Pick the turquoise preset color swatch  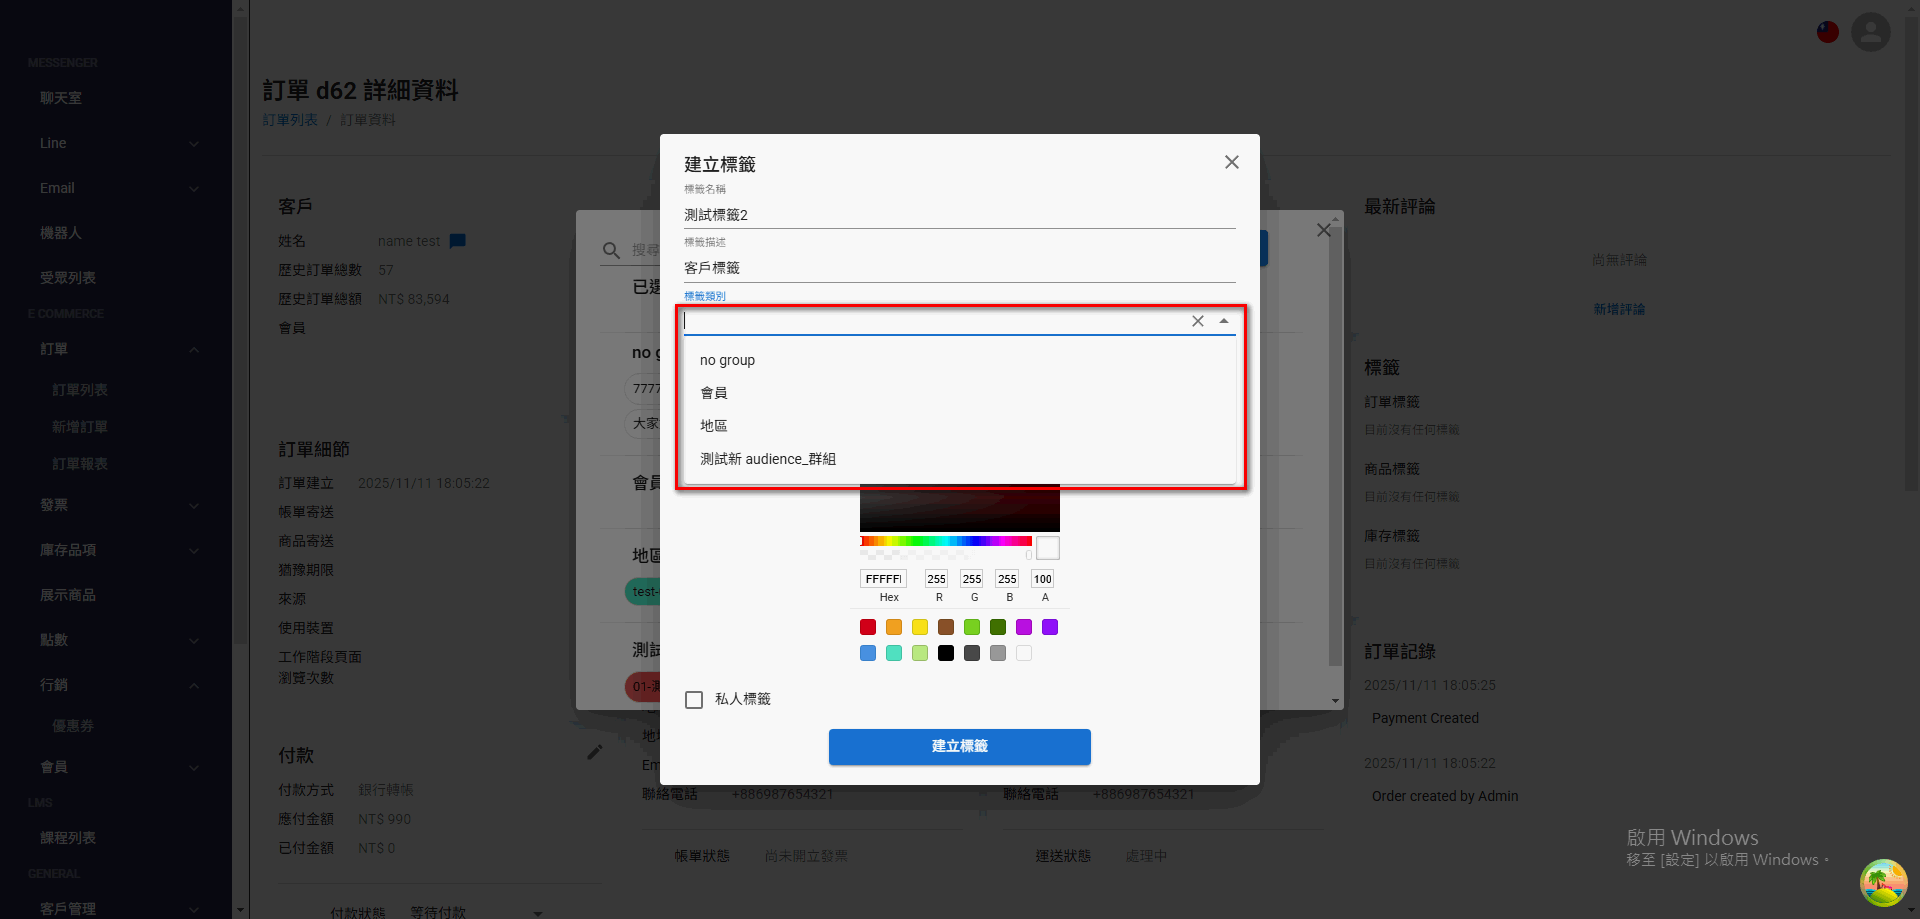894,653
